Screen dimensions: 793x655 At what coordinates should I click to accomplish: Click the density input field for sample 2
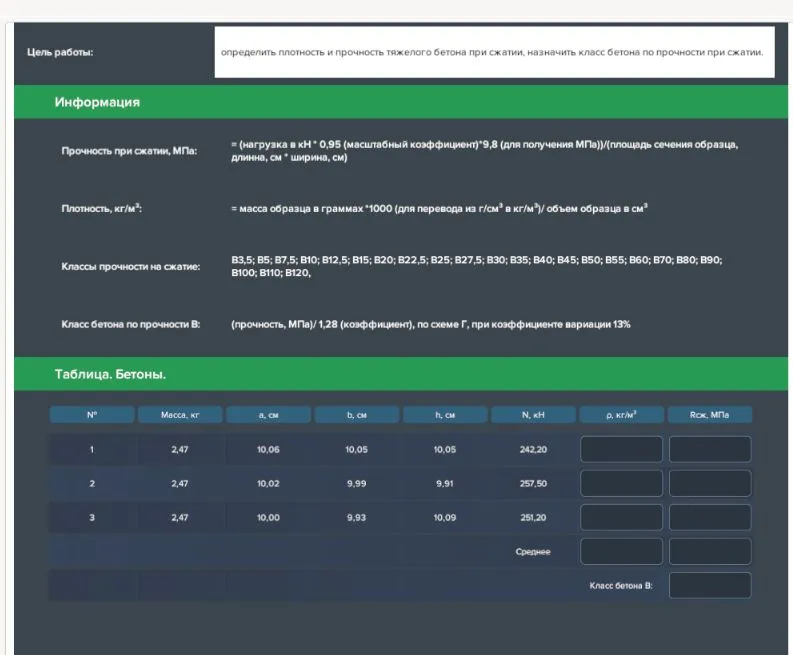coord(621,483)
